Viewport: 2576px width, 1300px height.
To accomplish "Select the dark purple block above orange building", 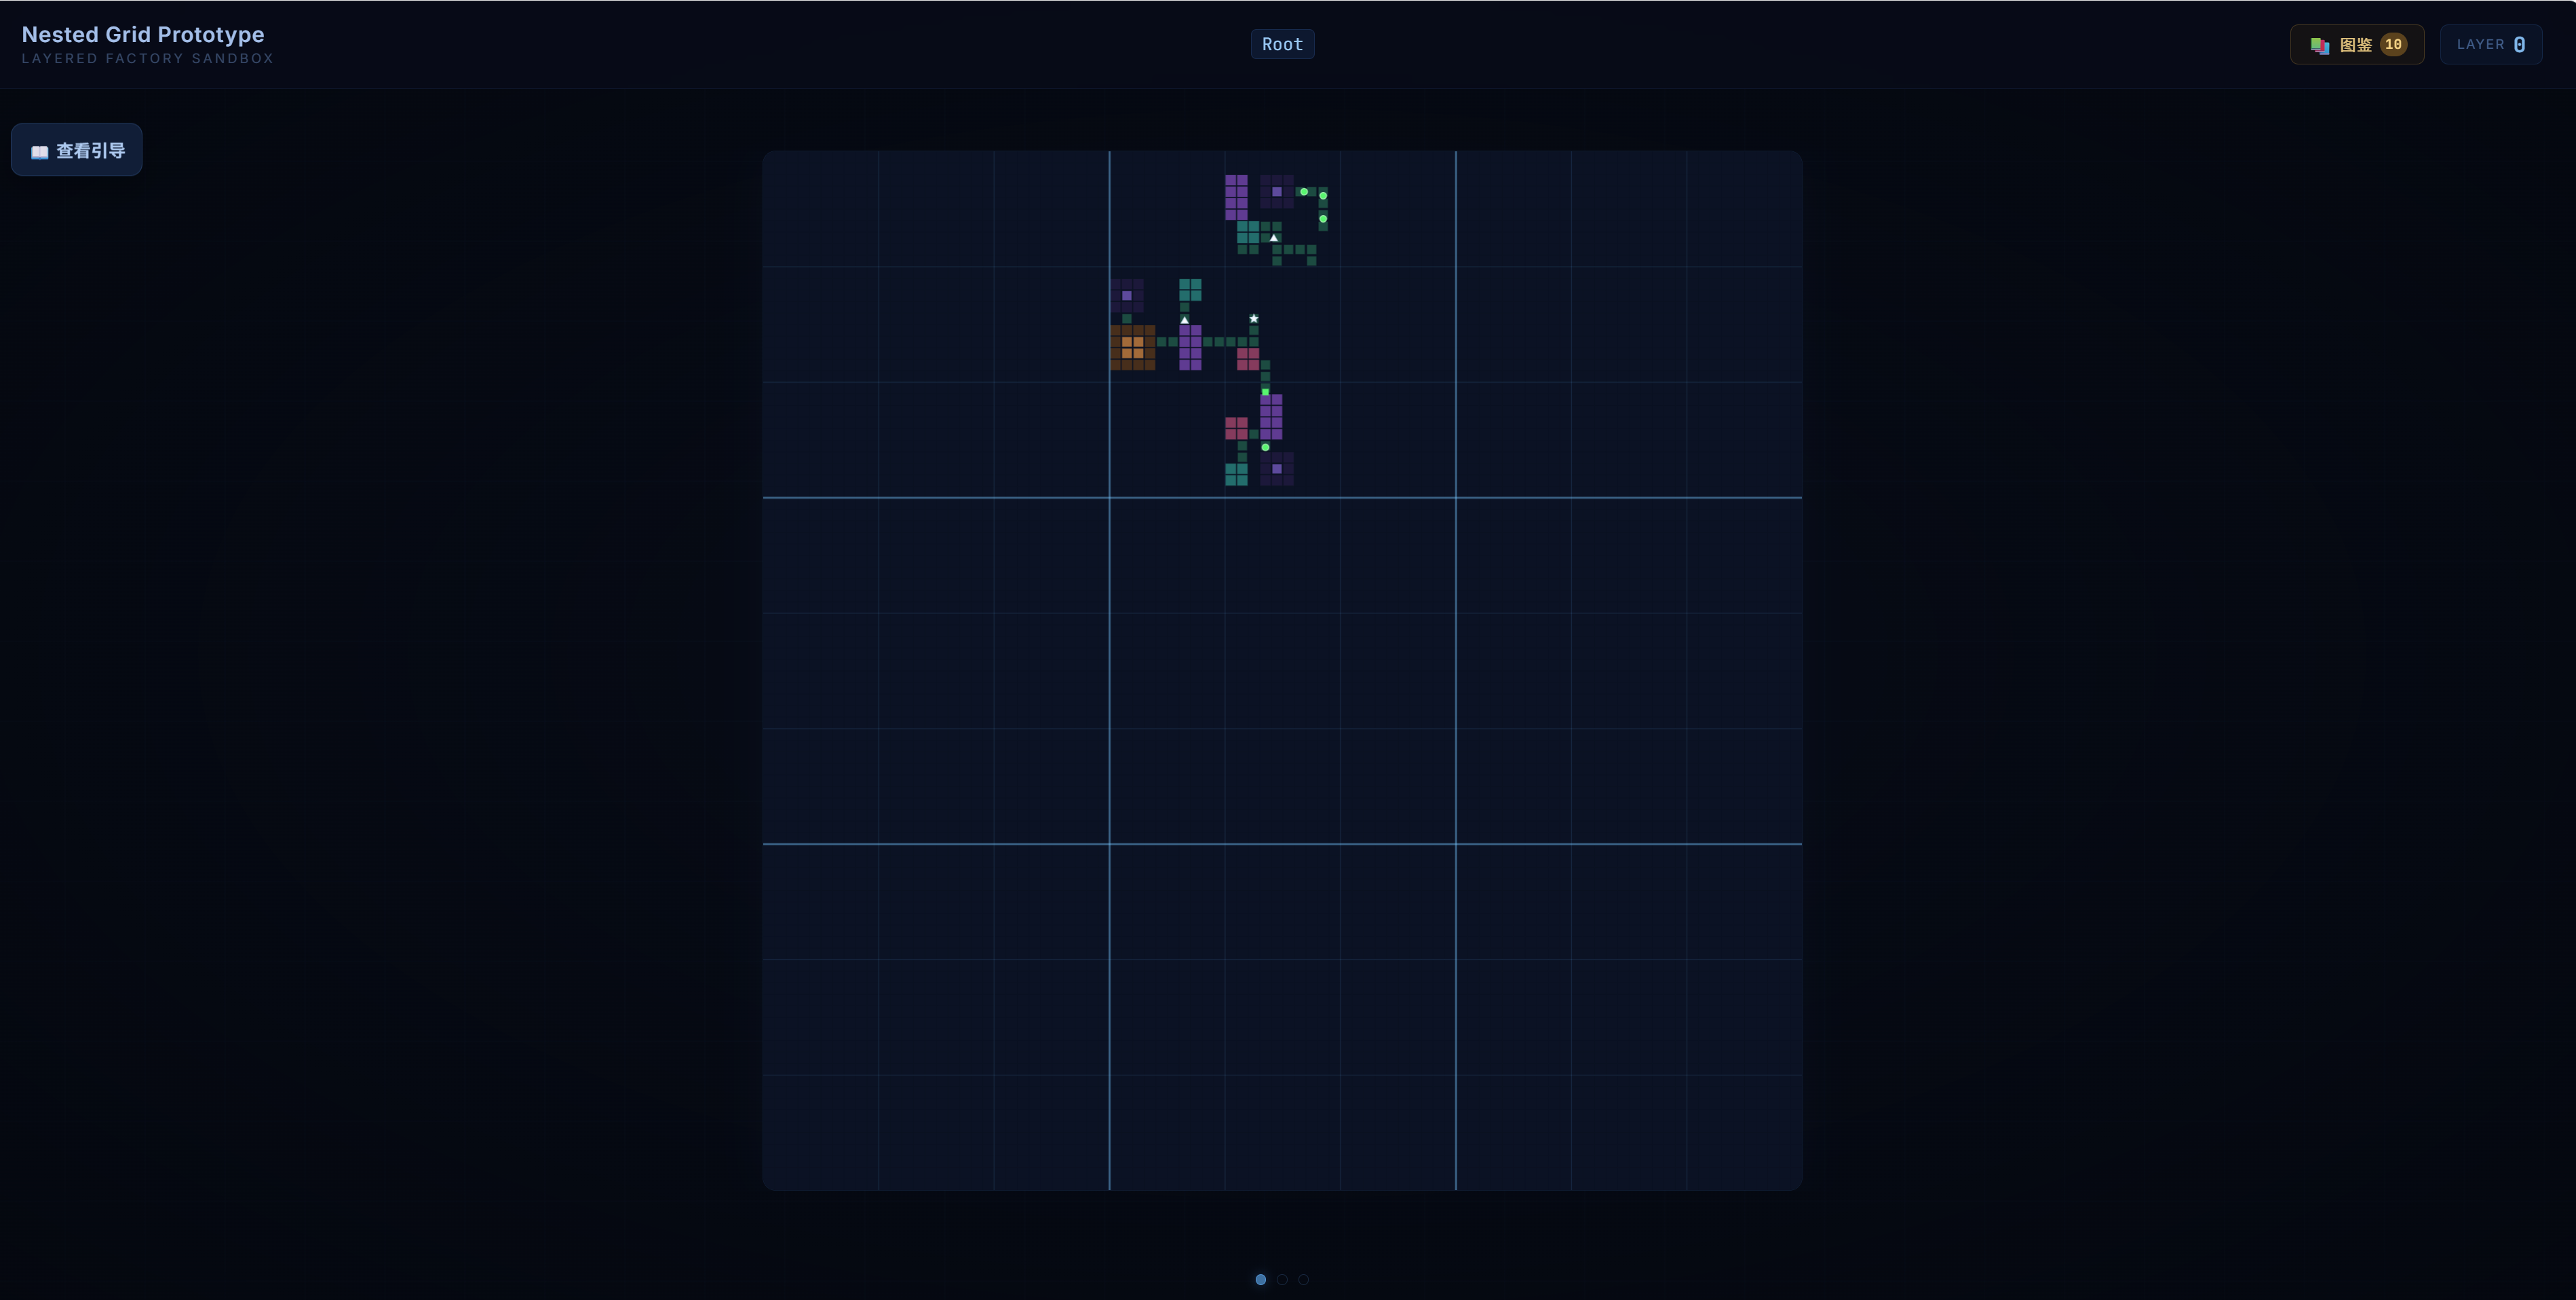I will [x=1127, y=296].
